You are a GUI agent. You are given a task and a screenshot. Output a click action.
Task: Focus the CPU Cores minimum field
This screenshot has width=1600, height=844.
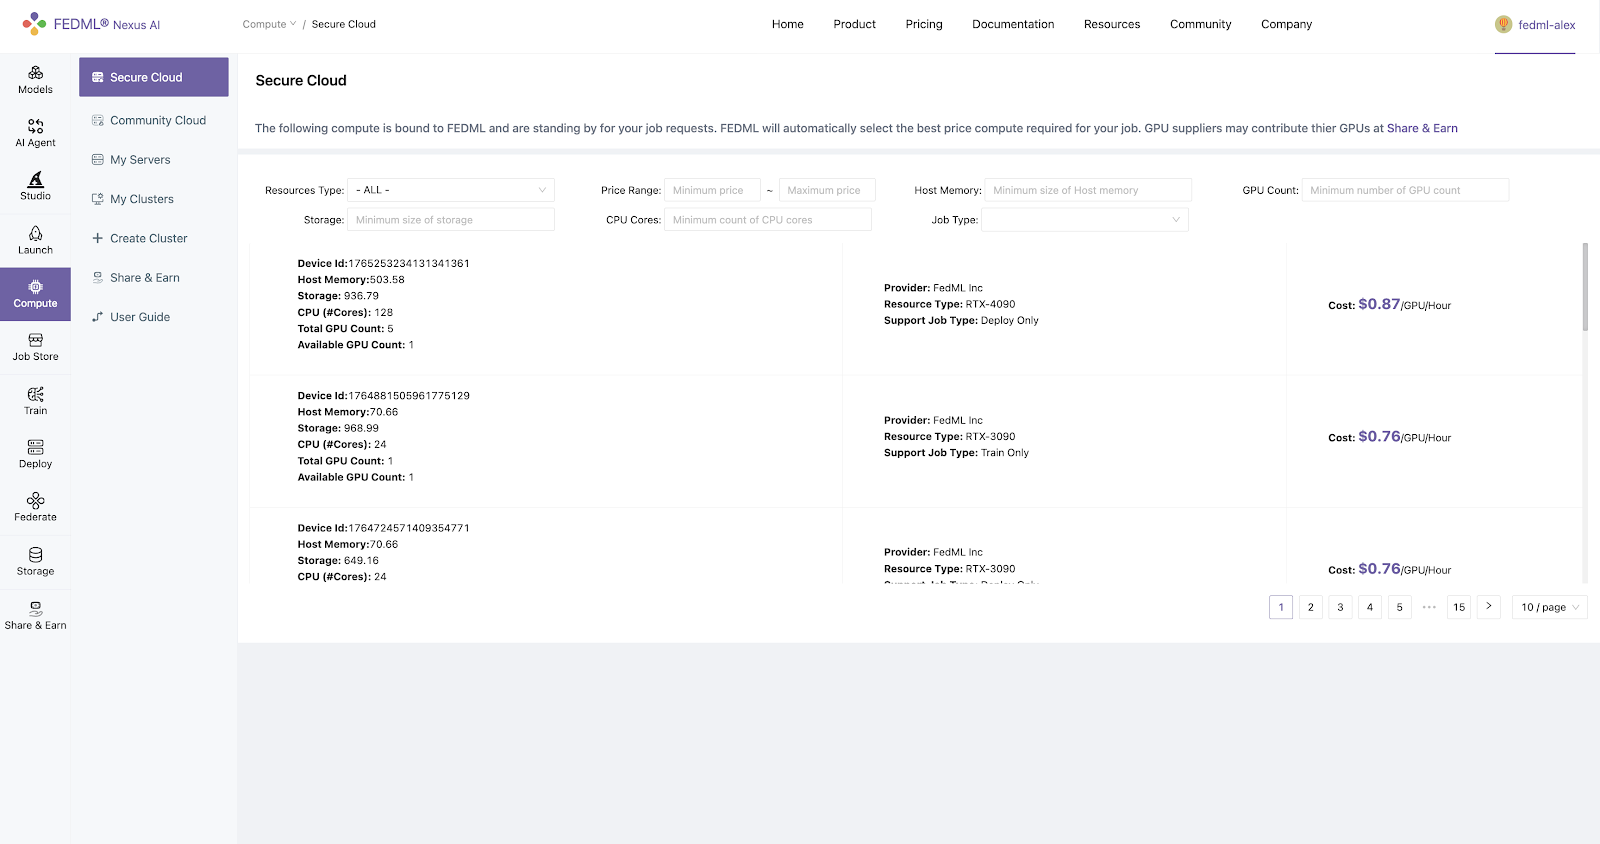tap(768, 219)
